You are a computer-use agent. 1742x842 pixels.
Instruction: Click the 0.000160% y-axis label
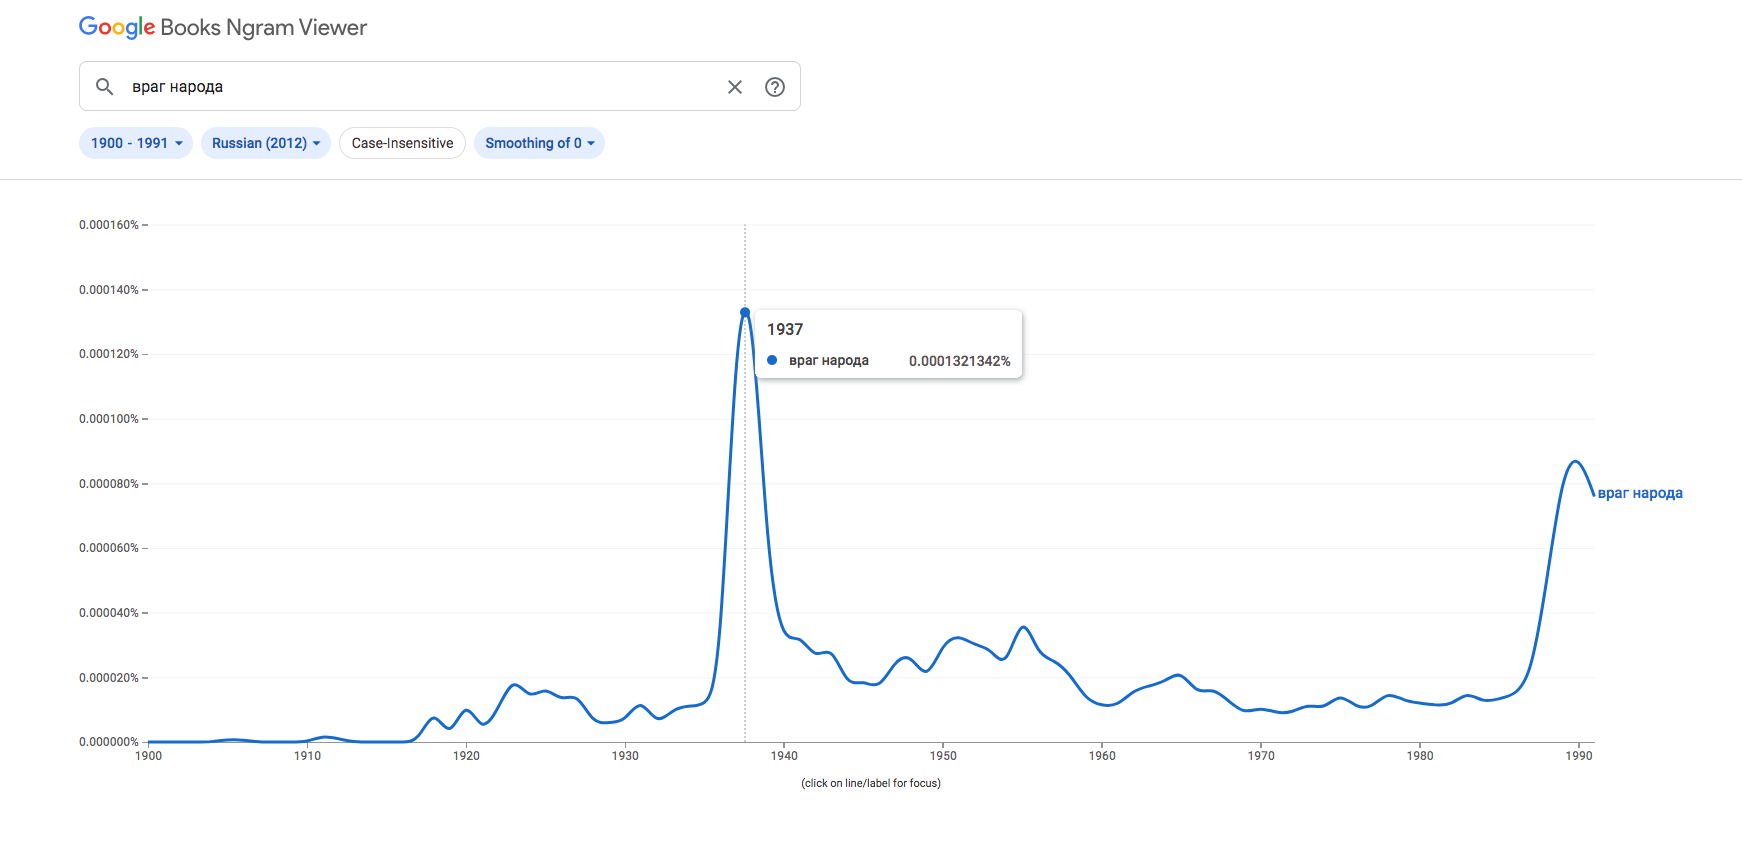(x=109, y=225)
